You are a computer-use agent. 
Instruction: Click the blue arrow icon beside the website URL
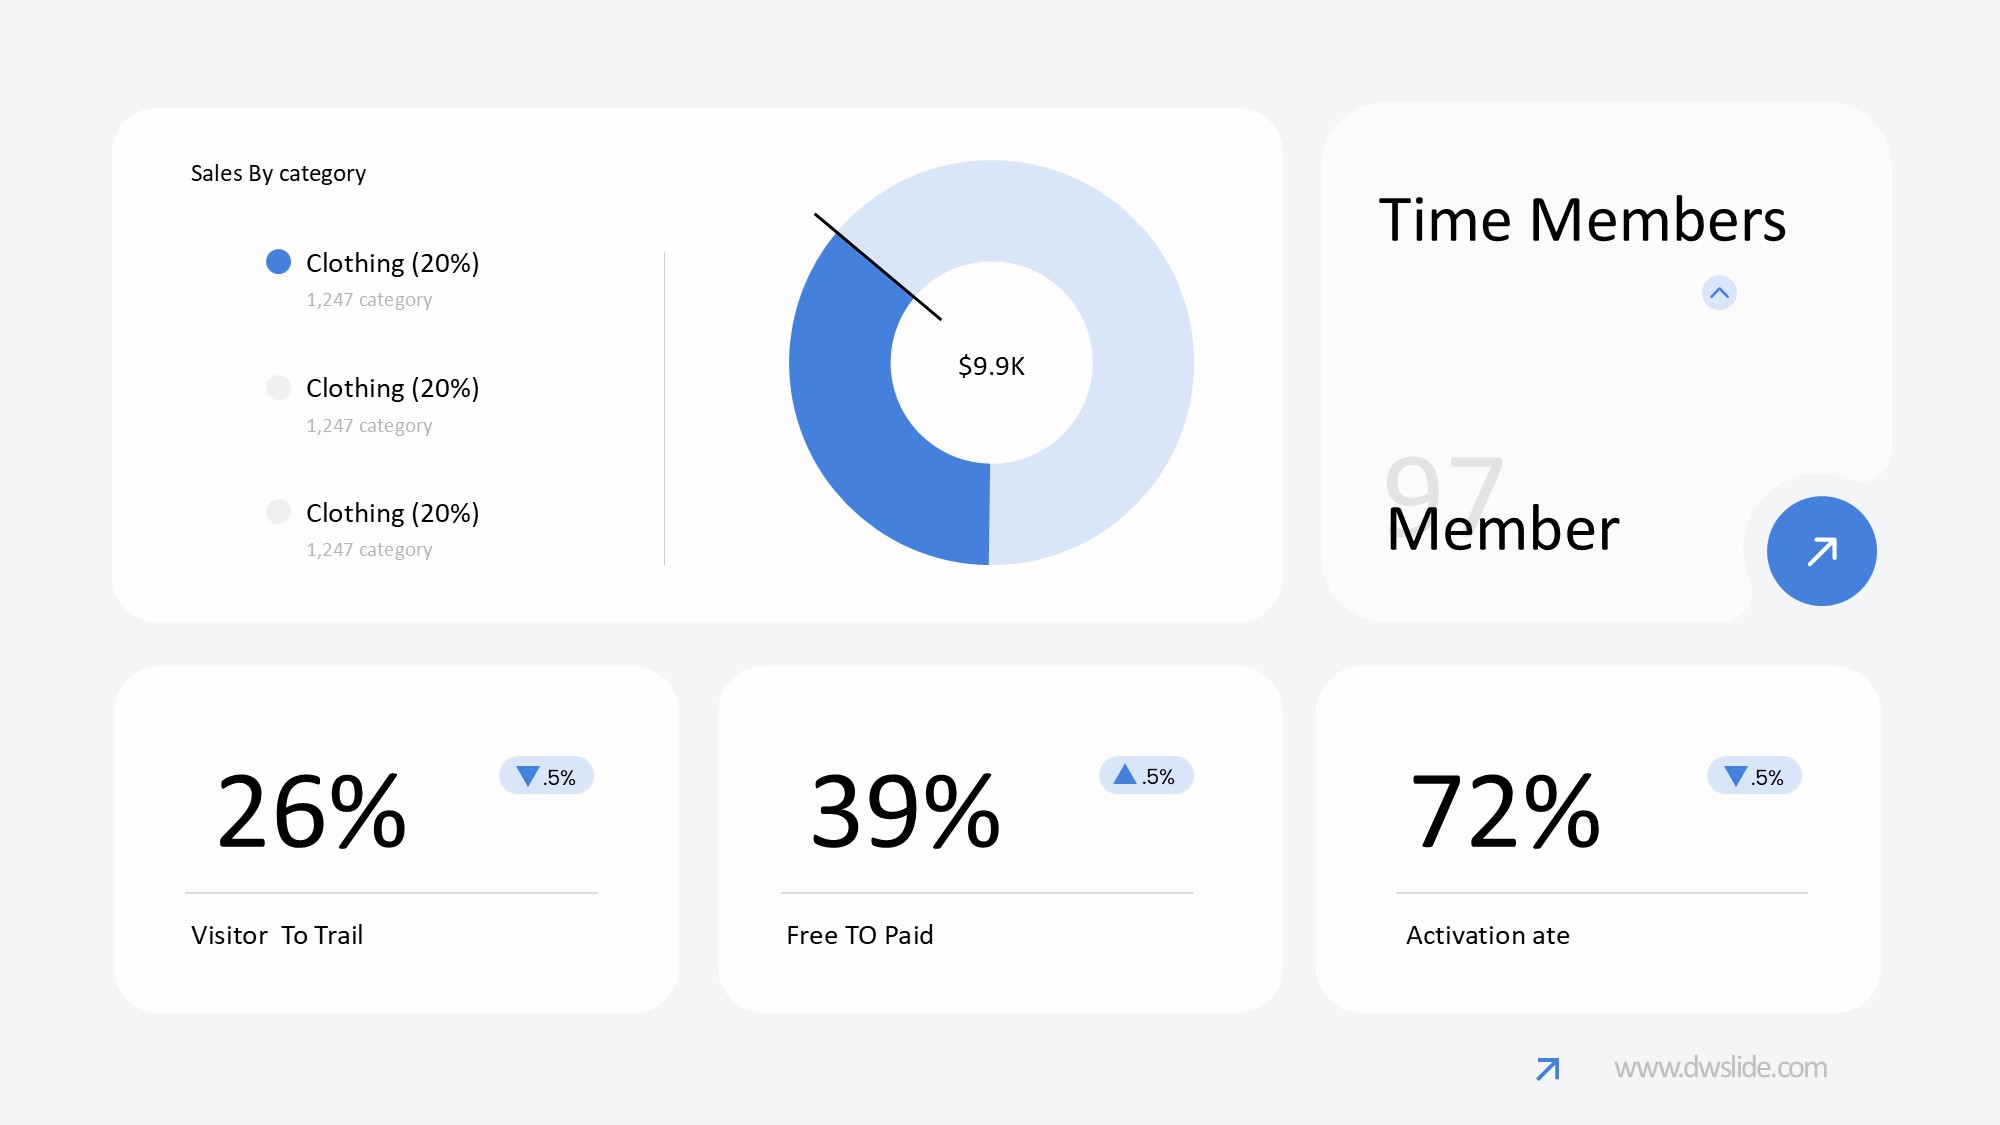click(1547, 1069)
